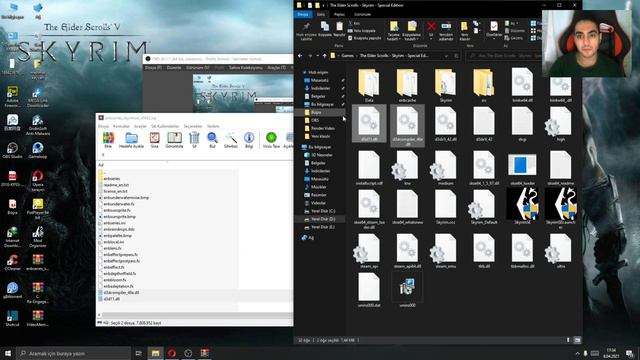Viewport: 640px width, 360px height.
Task: Open Taşıma hedefi dropdown in Explorer ribbon
Action: [394, 31]
